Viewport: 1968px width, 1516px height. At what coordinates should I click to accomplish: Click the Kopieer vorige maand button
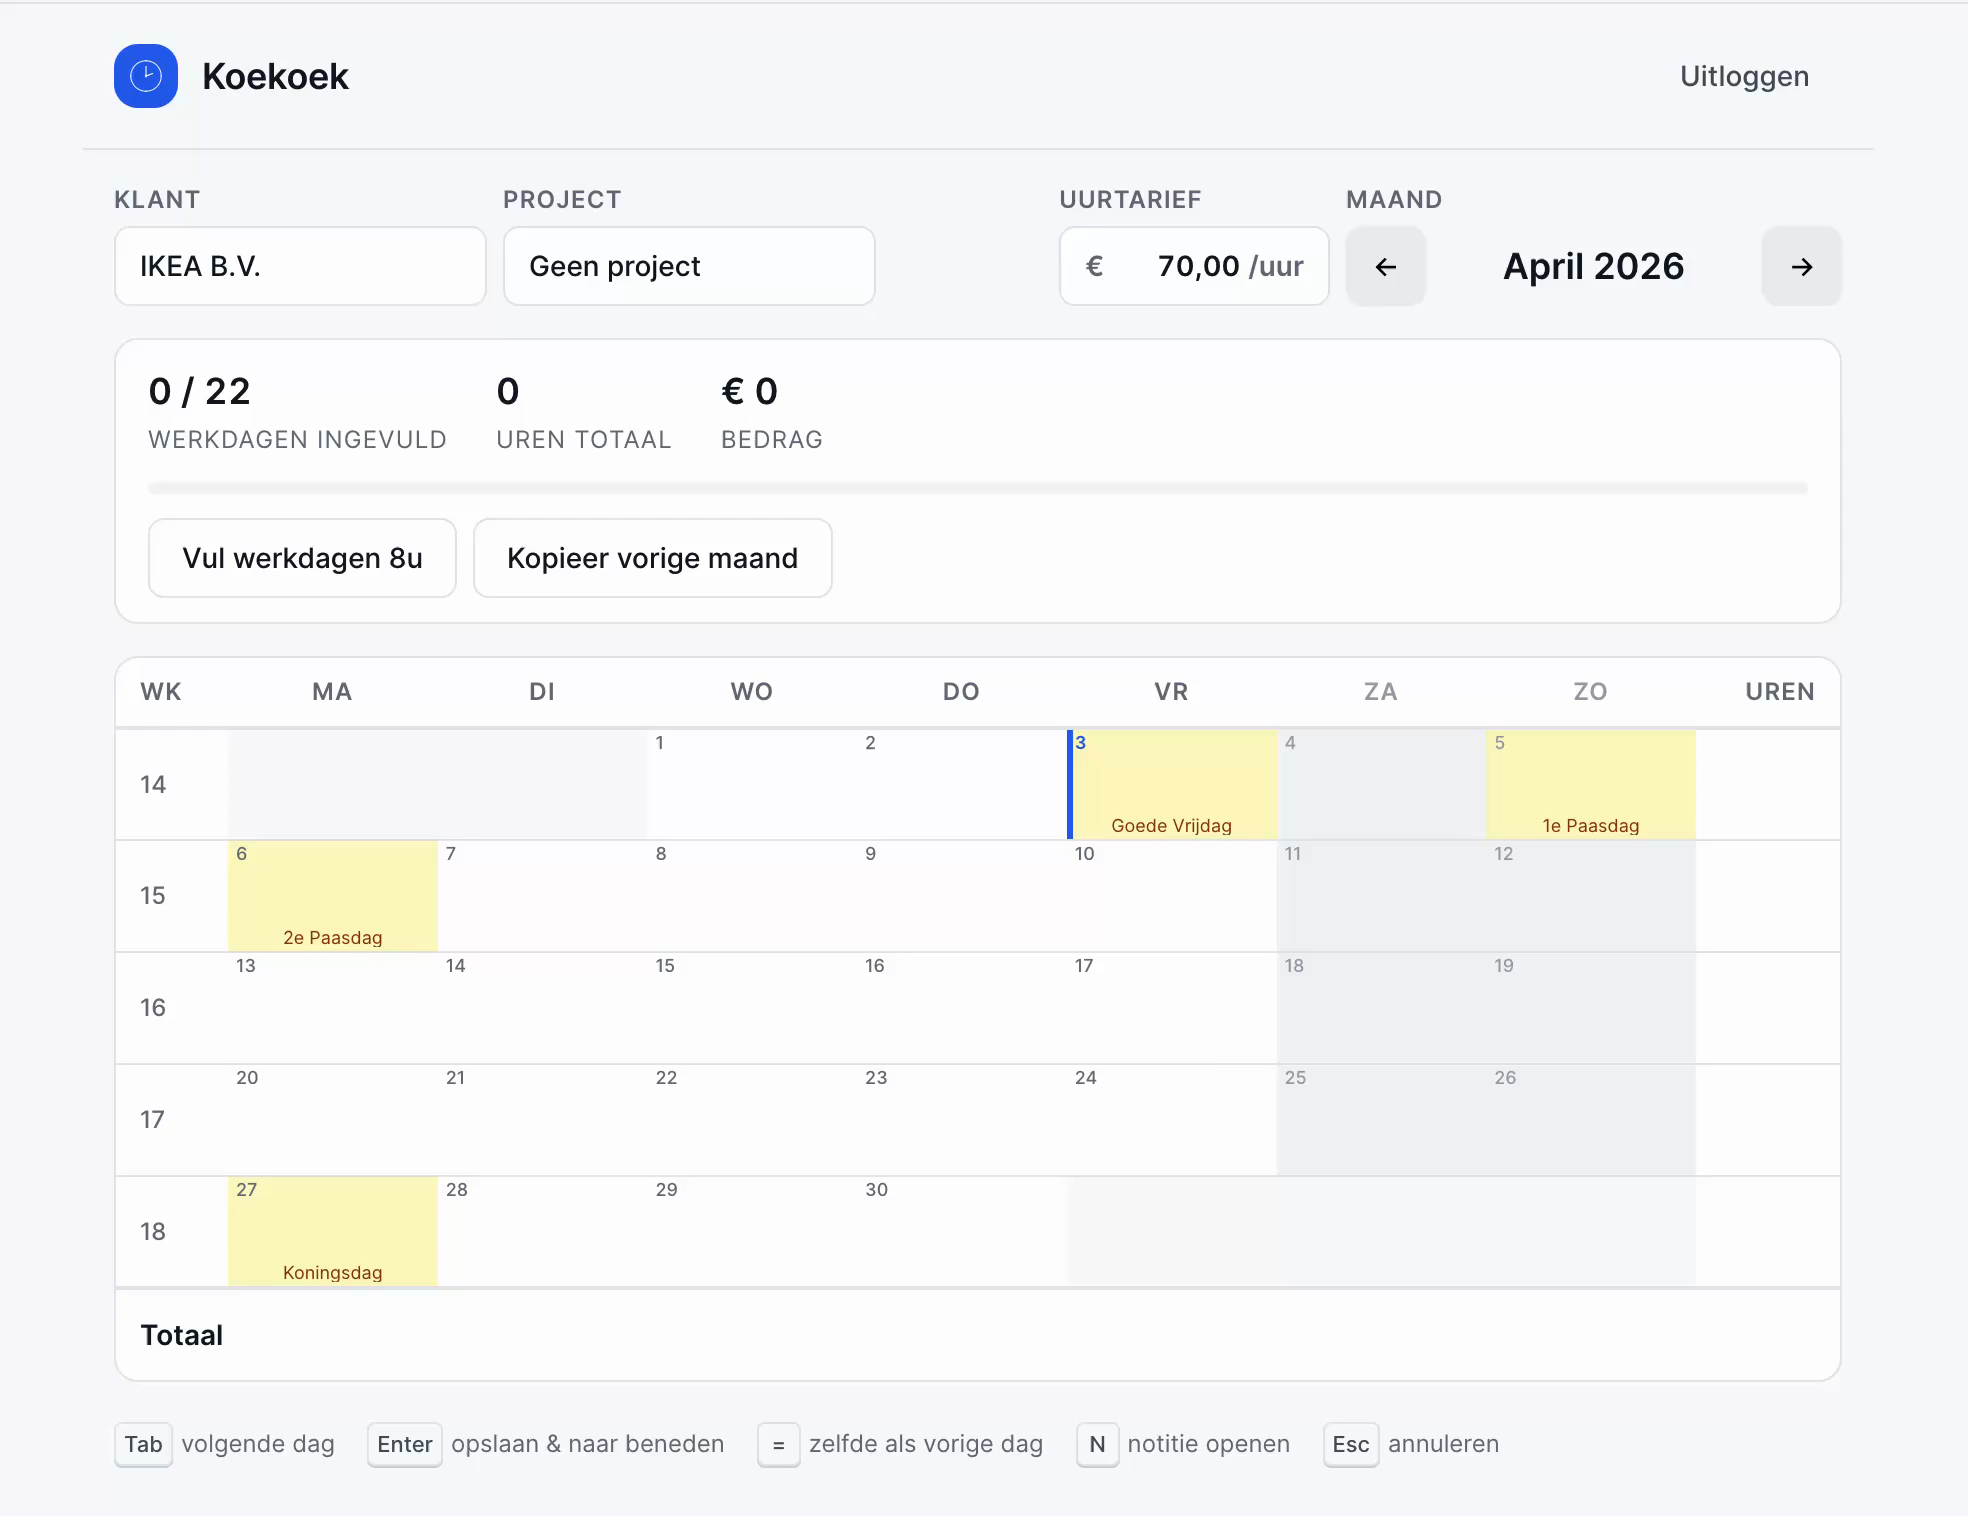click(652, 558)
